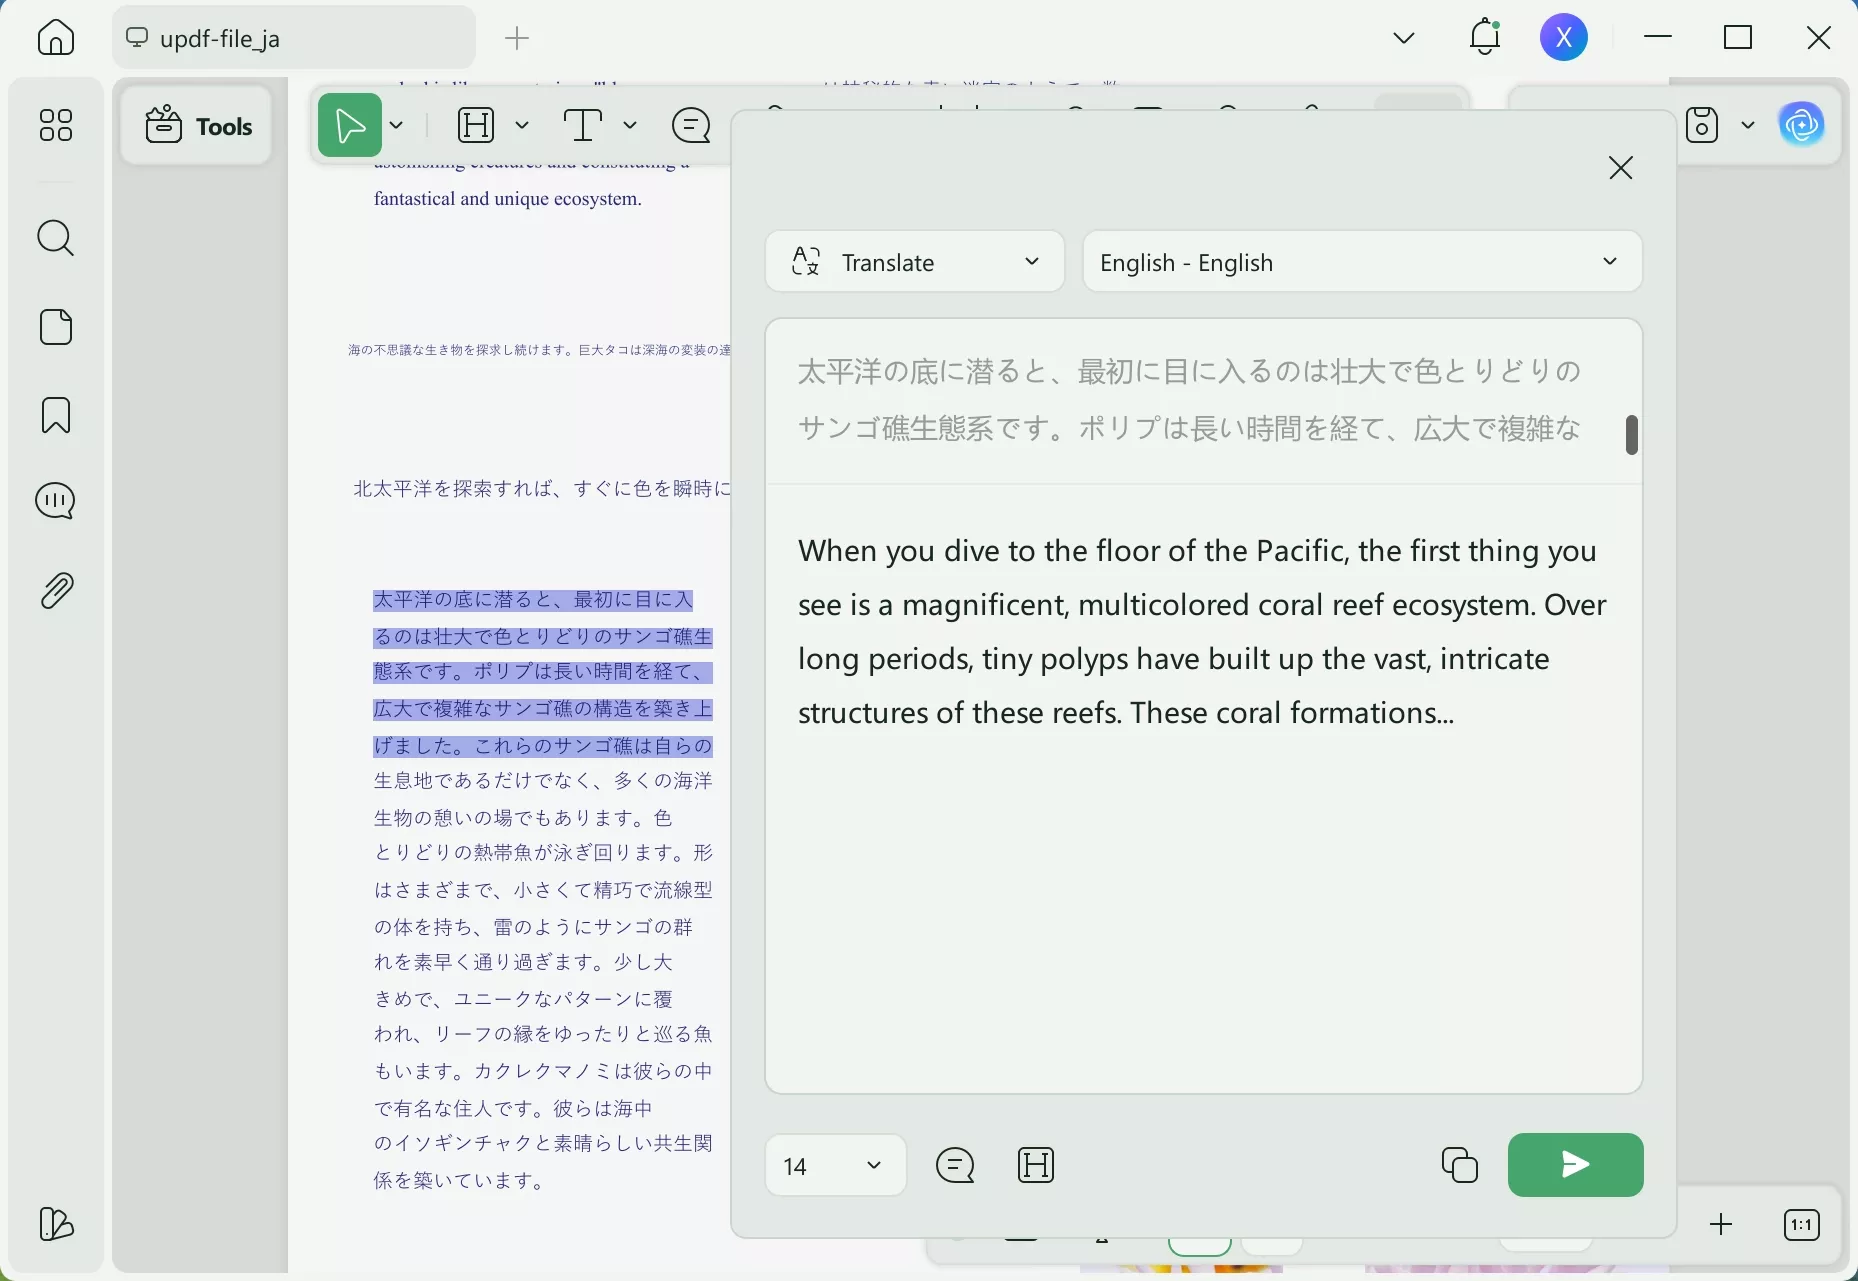The image size is (1858, 1281).
Task: Open the bookmark panel
Action: pyautogui.click(x=56, y=415)
